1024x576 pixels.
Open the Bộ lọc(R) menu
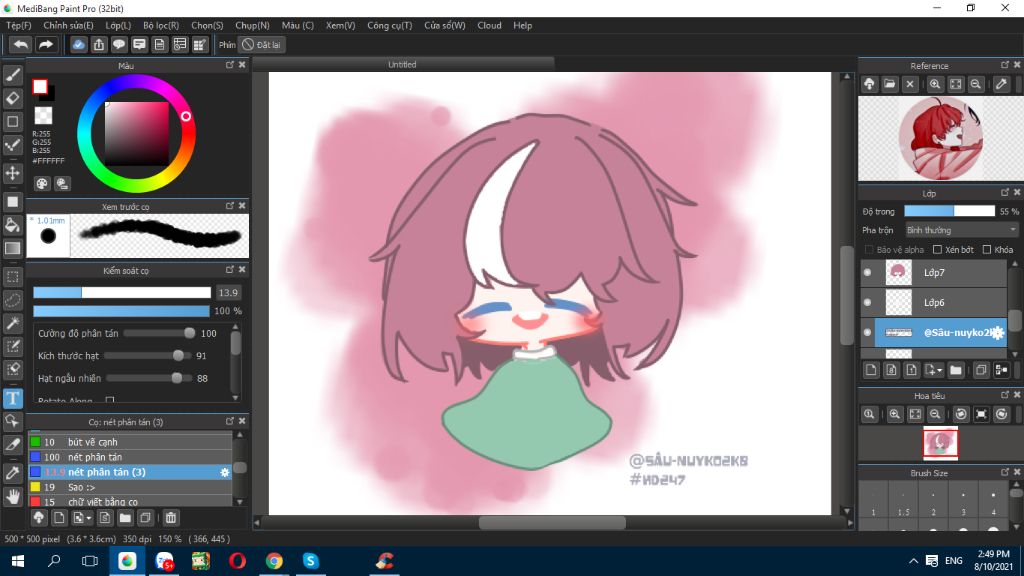tap(161, 25)
